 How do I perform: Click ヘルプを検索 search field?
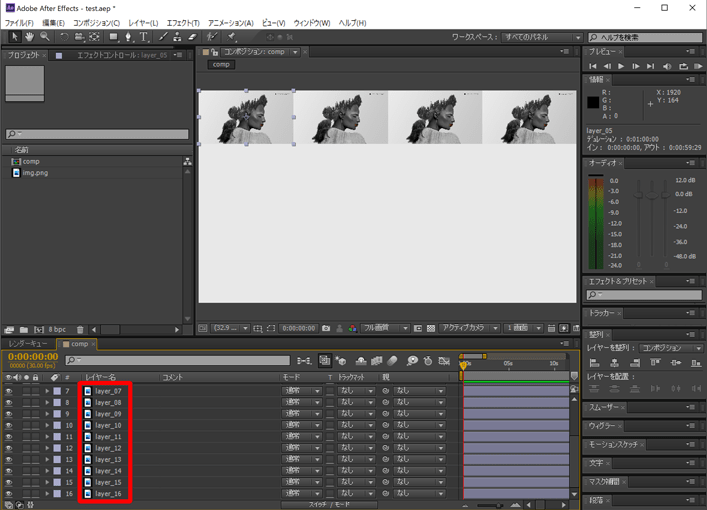coord(645,37)
